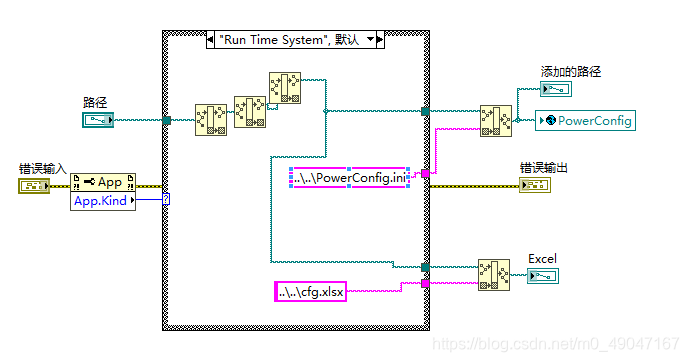The height and width of the screenshot is (362, 689).
Task: Click the teal output tunnel feeding PowerConfig Build Path
Action: click(425, 111)
